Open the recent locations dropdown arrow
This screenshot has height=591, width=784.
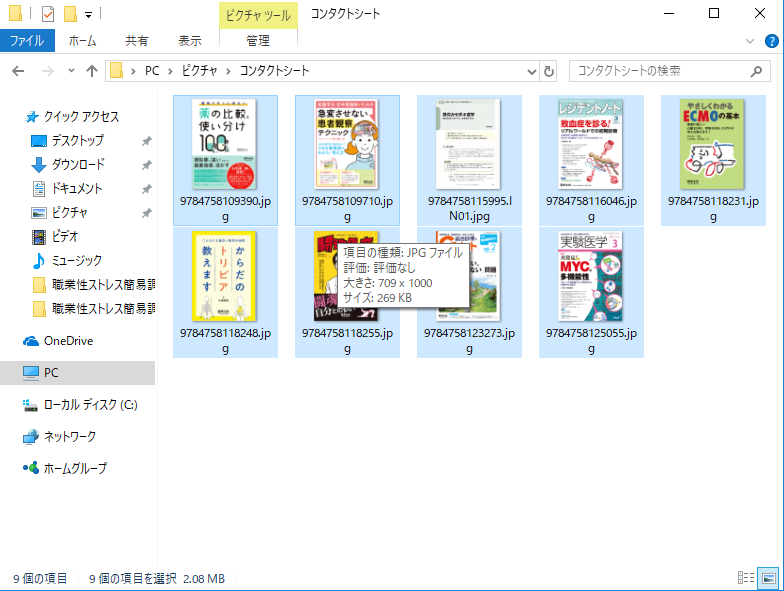click(x=70, y=71)
